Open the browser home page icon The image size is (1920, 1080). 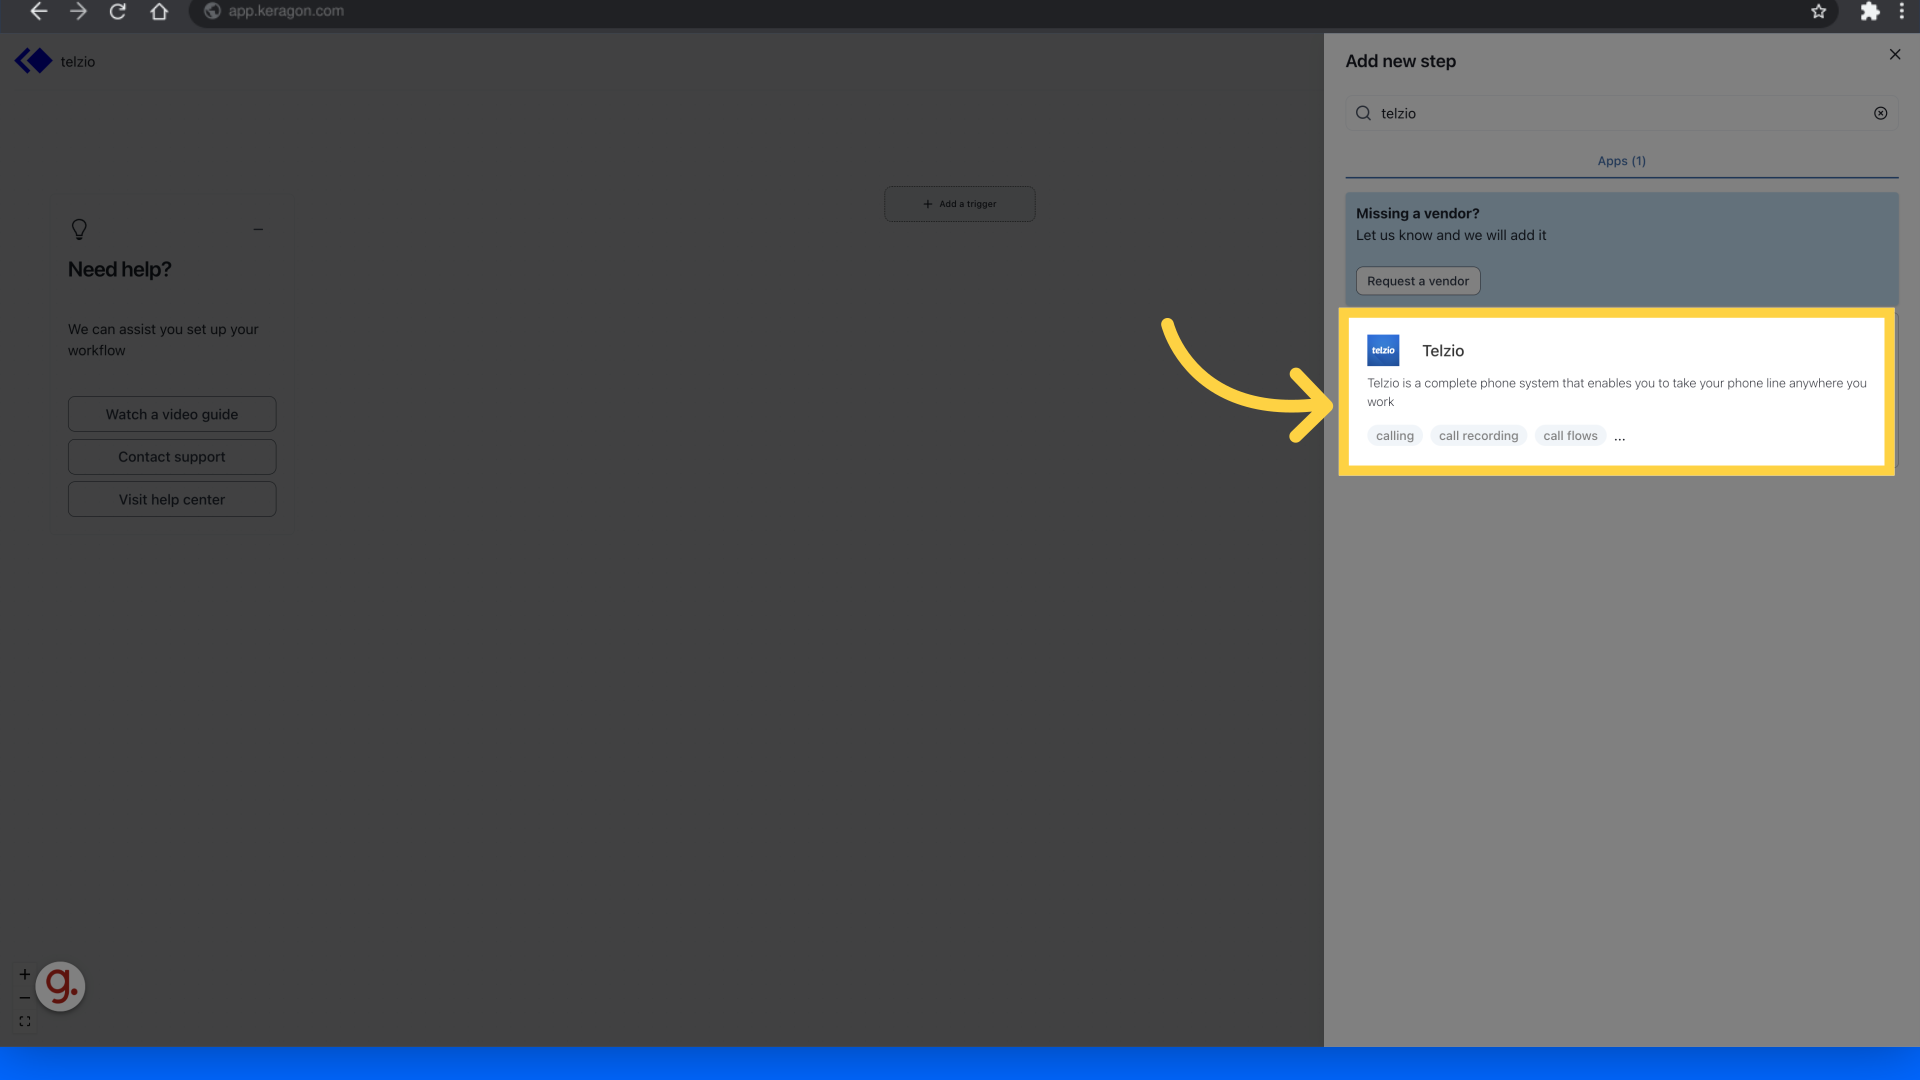pyautogui.click(x=159, y=11)
